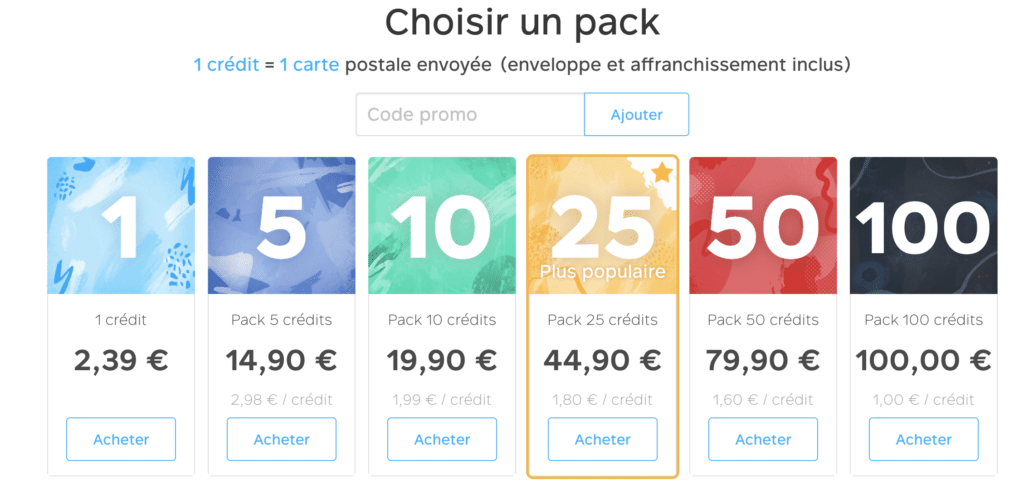Image resolution: width=1024 pixels, height=490 pixels.
Task: Click the 44,90 € price label
Action: coord(602,360)
